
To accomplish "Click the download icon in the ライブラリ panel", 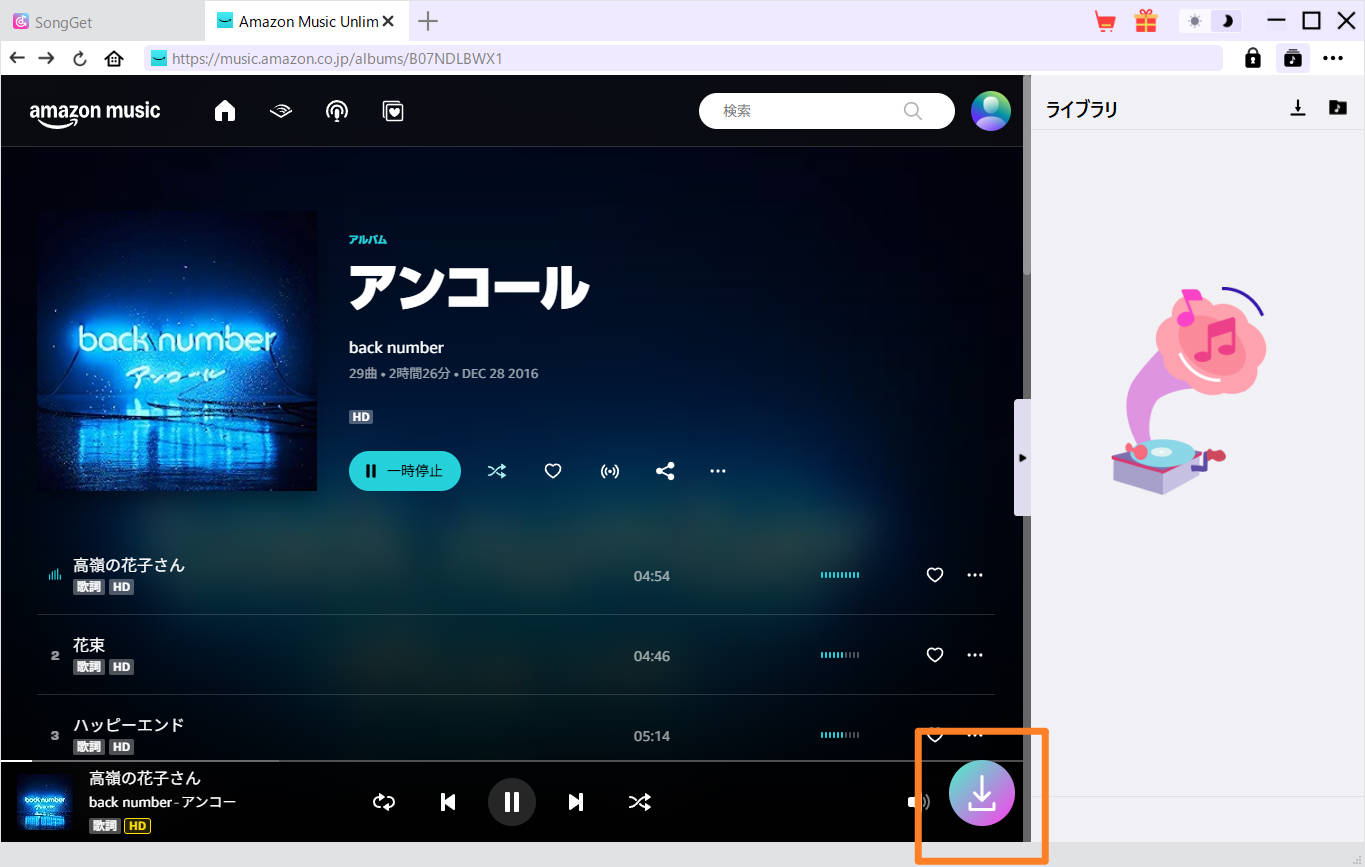I will [1298, 109].
